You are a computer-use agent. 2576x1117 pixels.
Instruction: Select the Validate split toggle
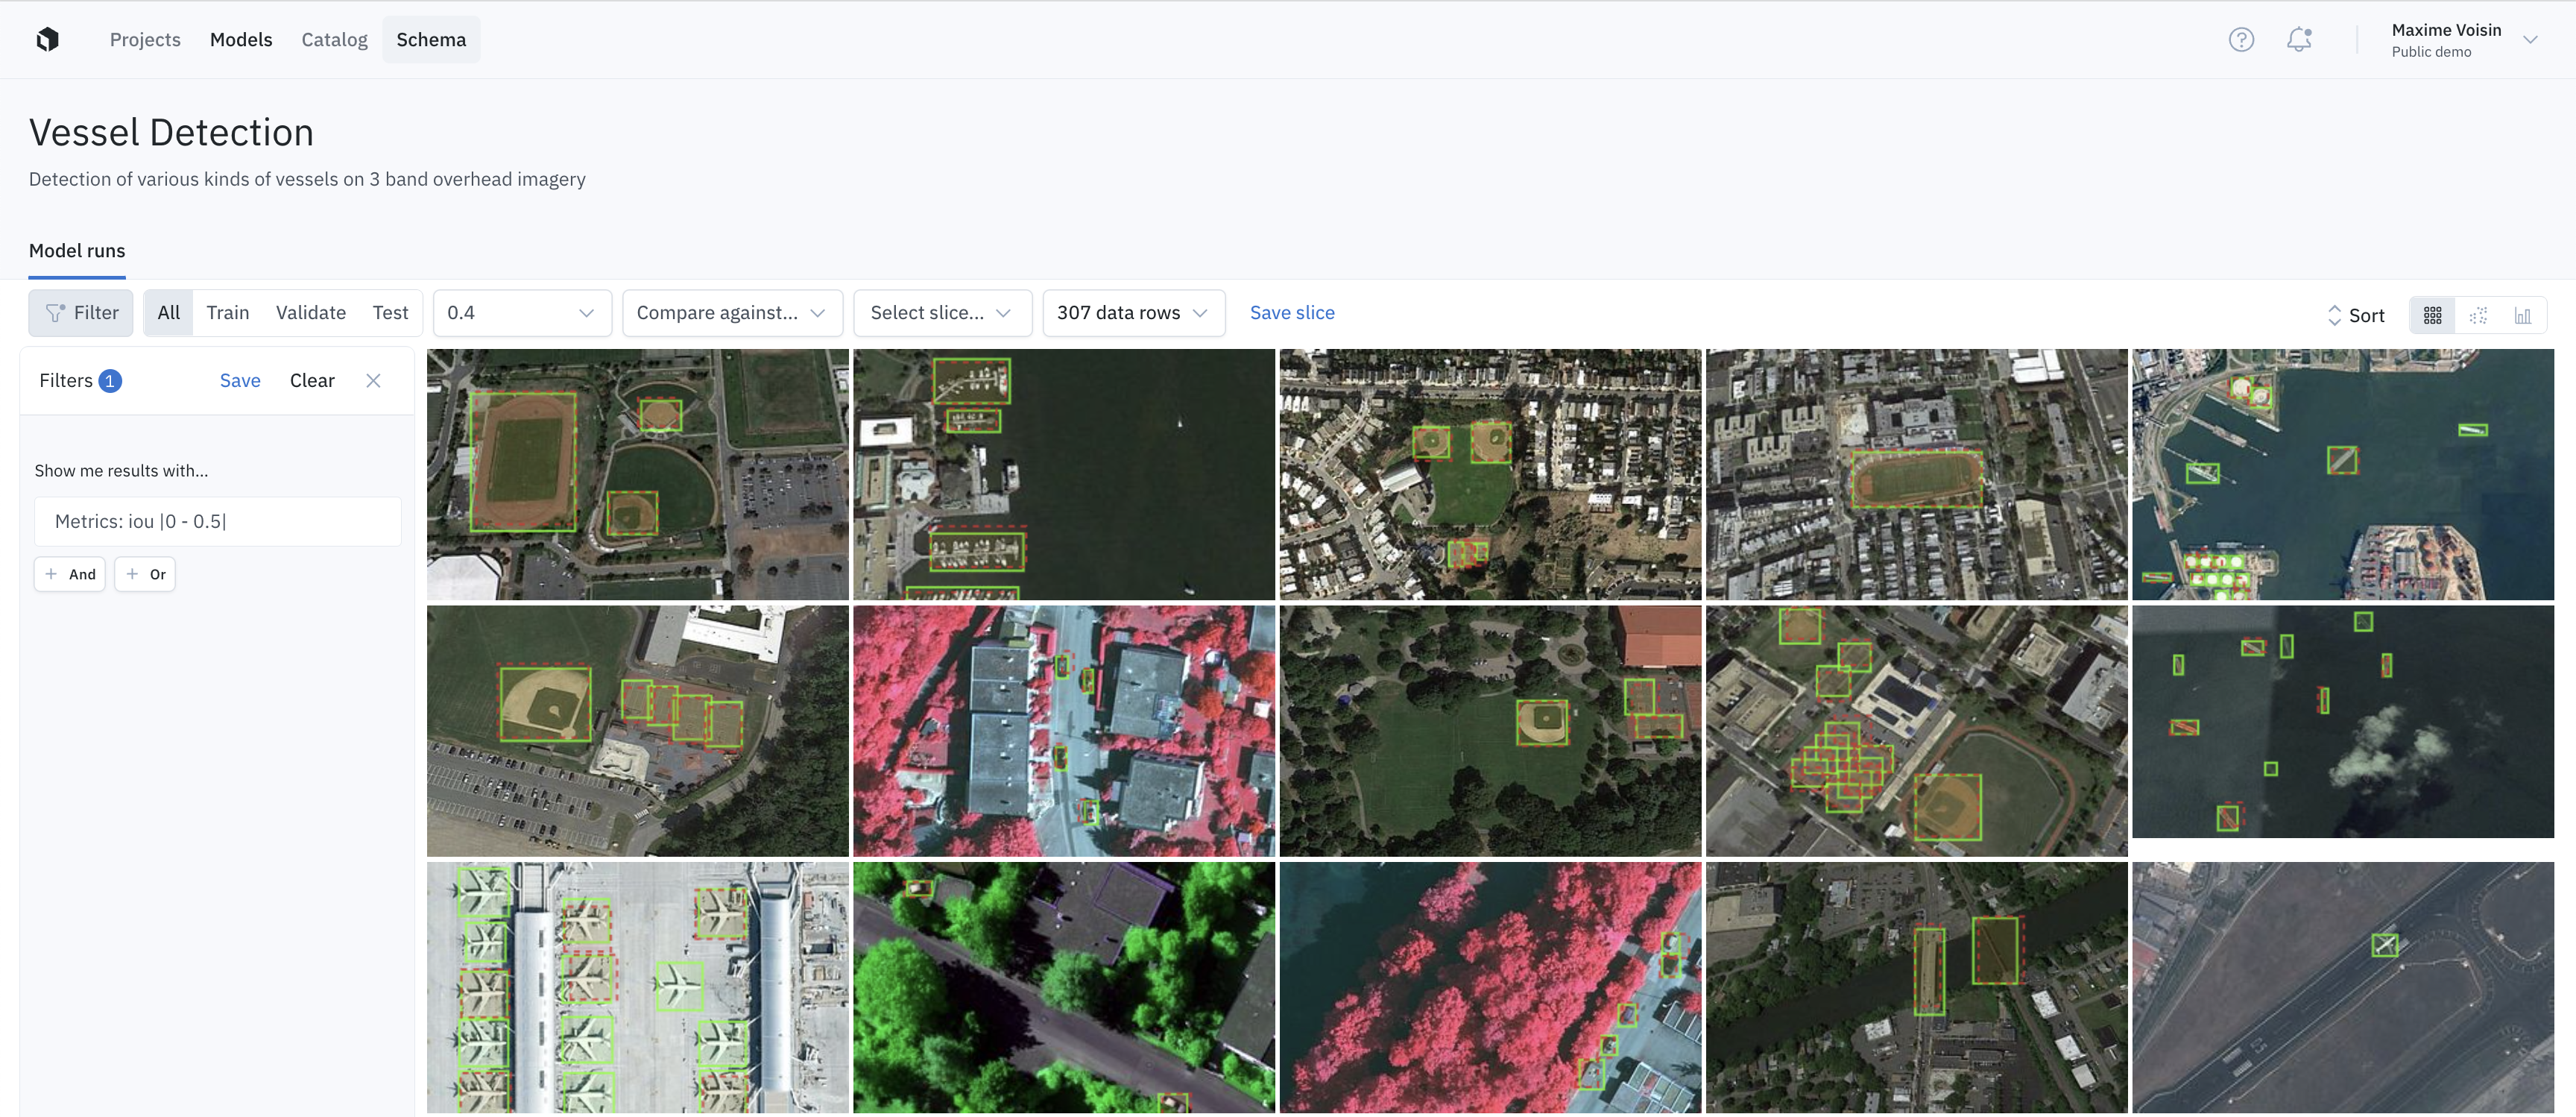(310, 313)
